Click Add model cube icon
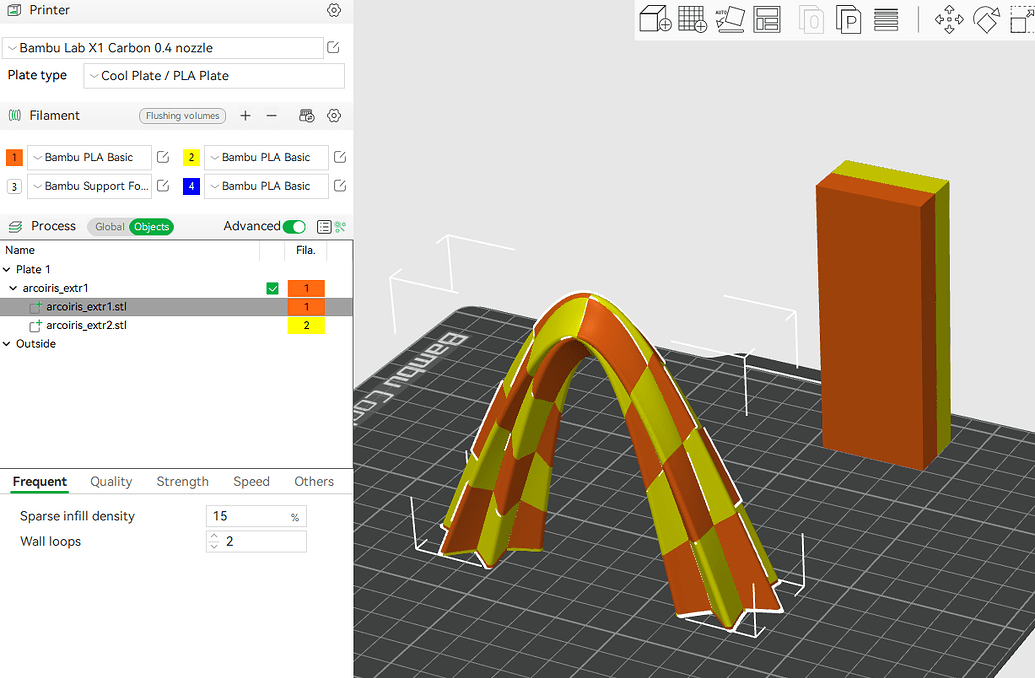Screen dimensions: 1035x678 655,19
